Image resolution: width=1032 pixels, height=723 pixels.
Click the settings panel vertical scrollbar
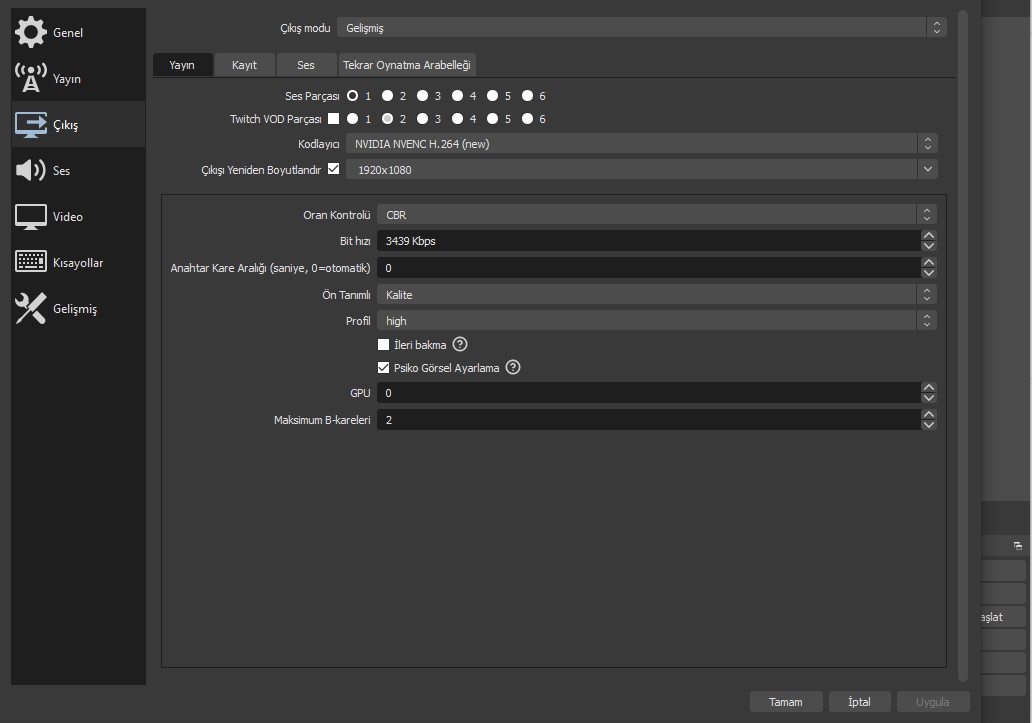coord(963,345)
